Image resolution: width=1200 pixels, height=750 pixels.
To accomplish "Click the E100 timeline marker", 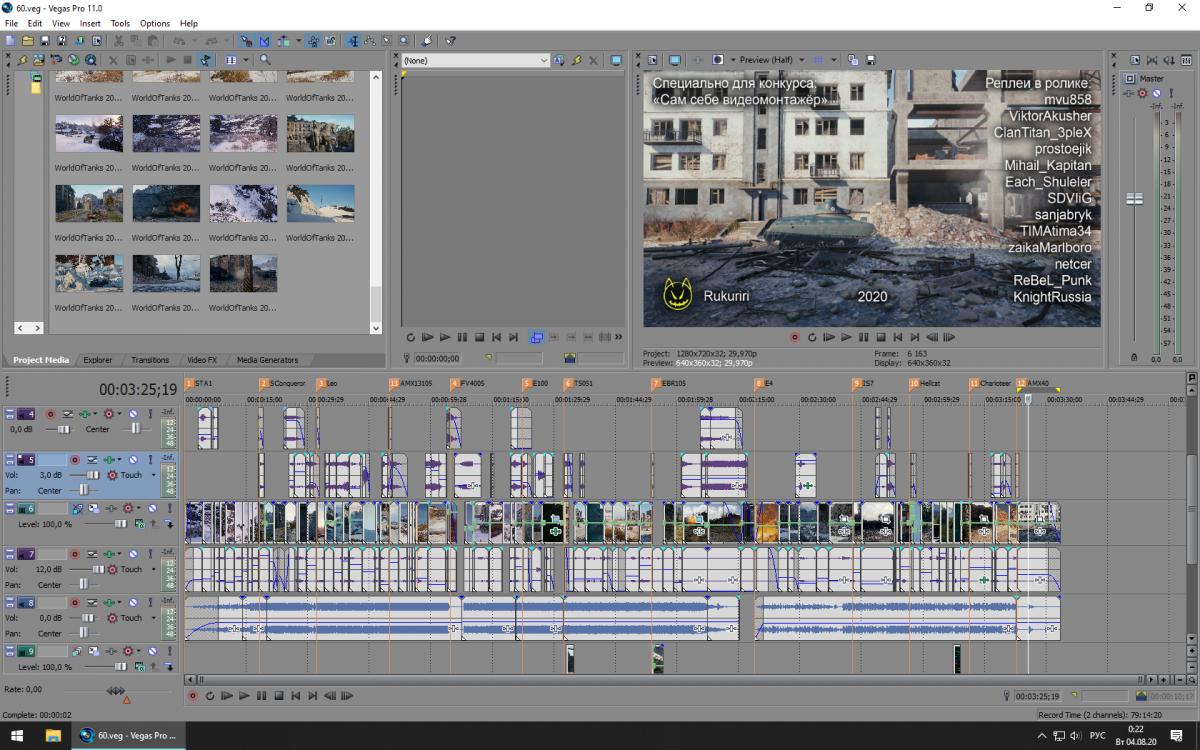I will [x=527, y=383].
